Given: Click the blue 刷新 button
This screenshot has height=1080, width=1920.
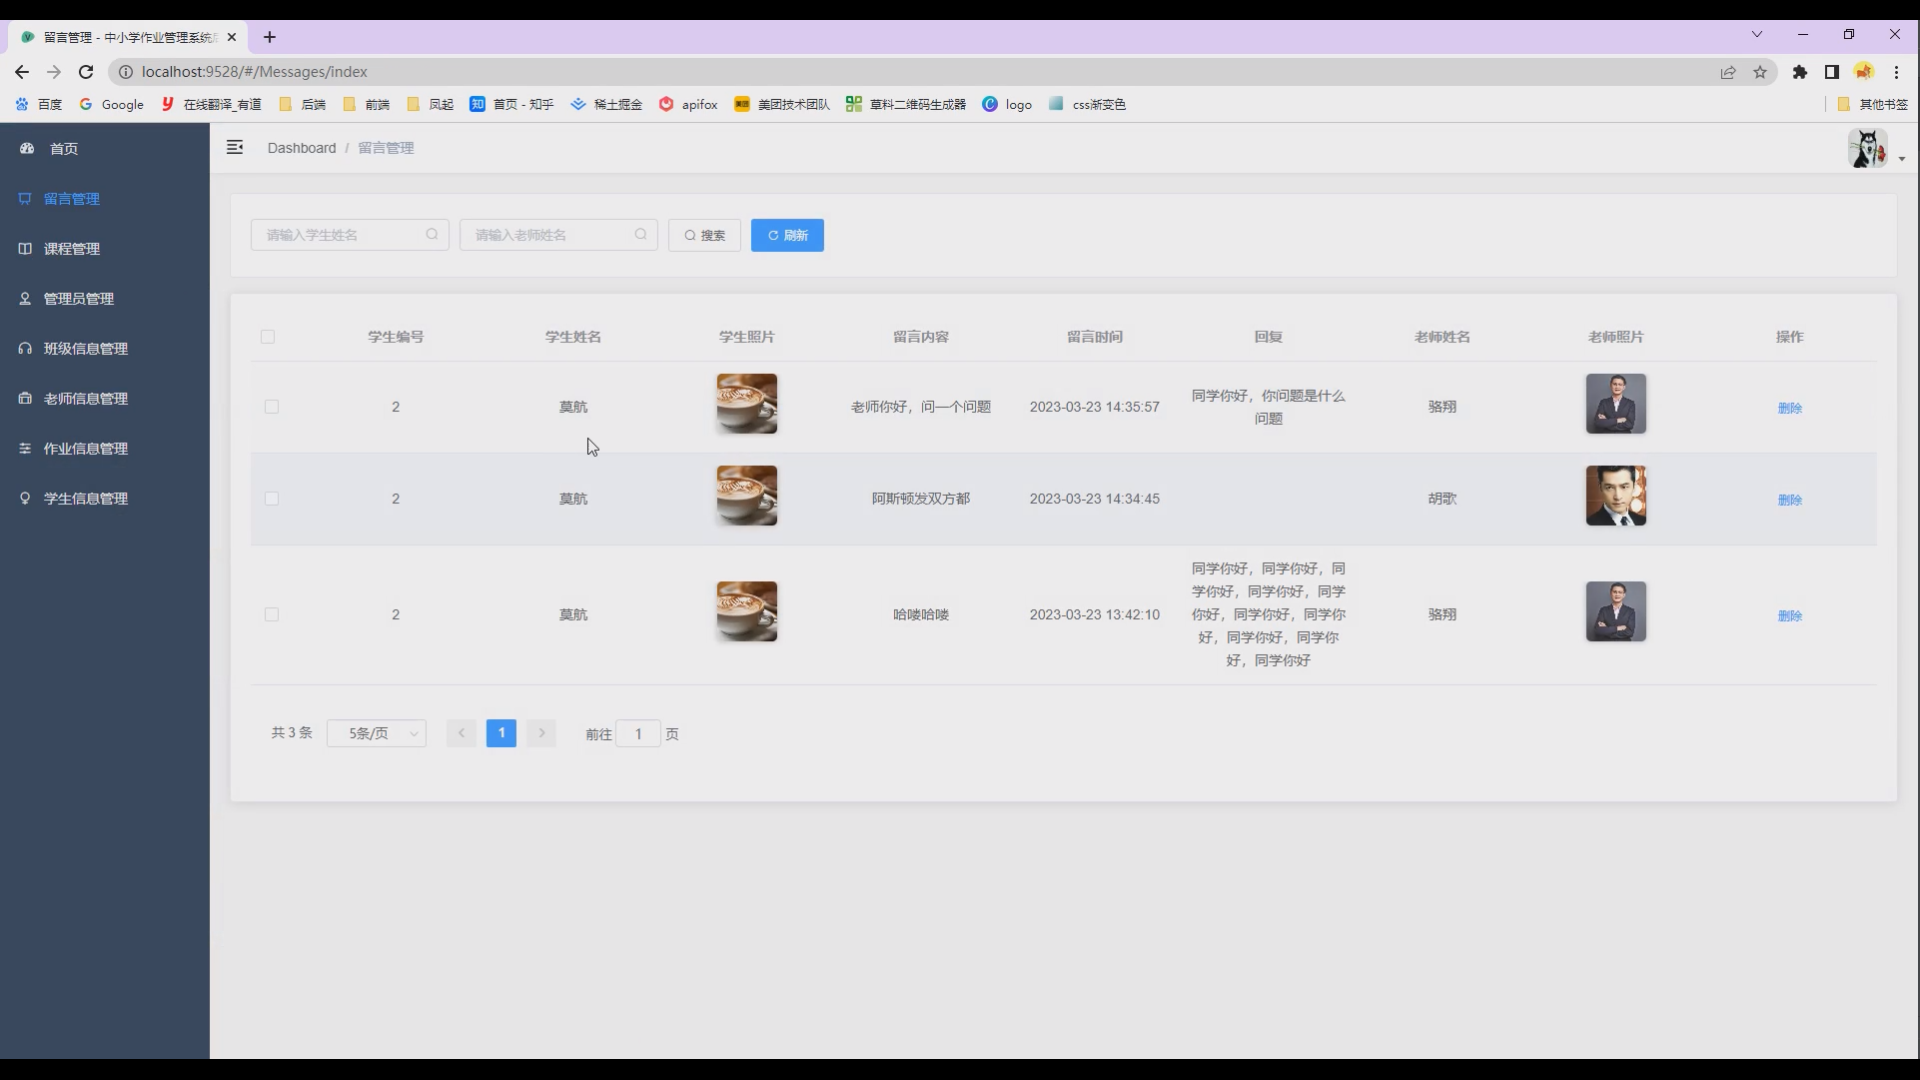Looking at the screenshot, I should coord(787,235).
